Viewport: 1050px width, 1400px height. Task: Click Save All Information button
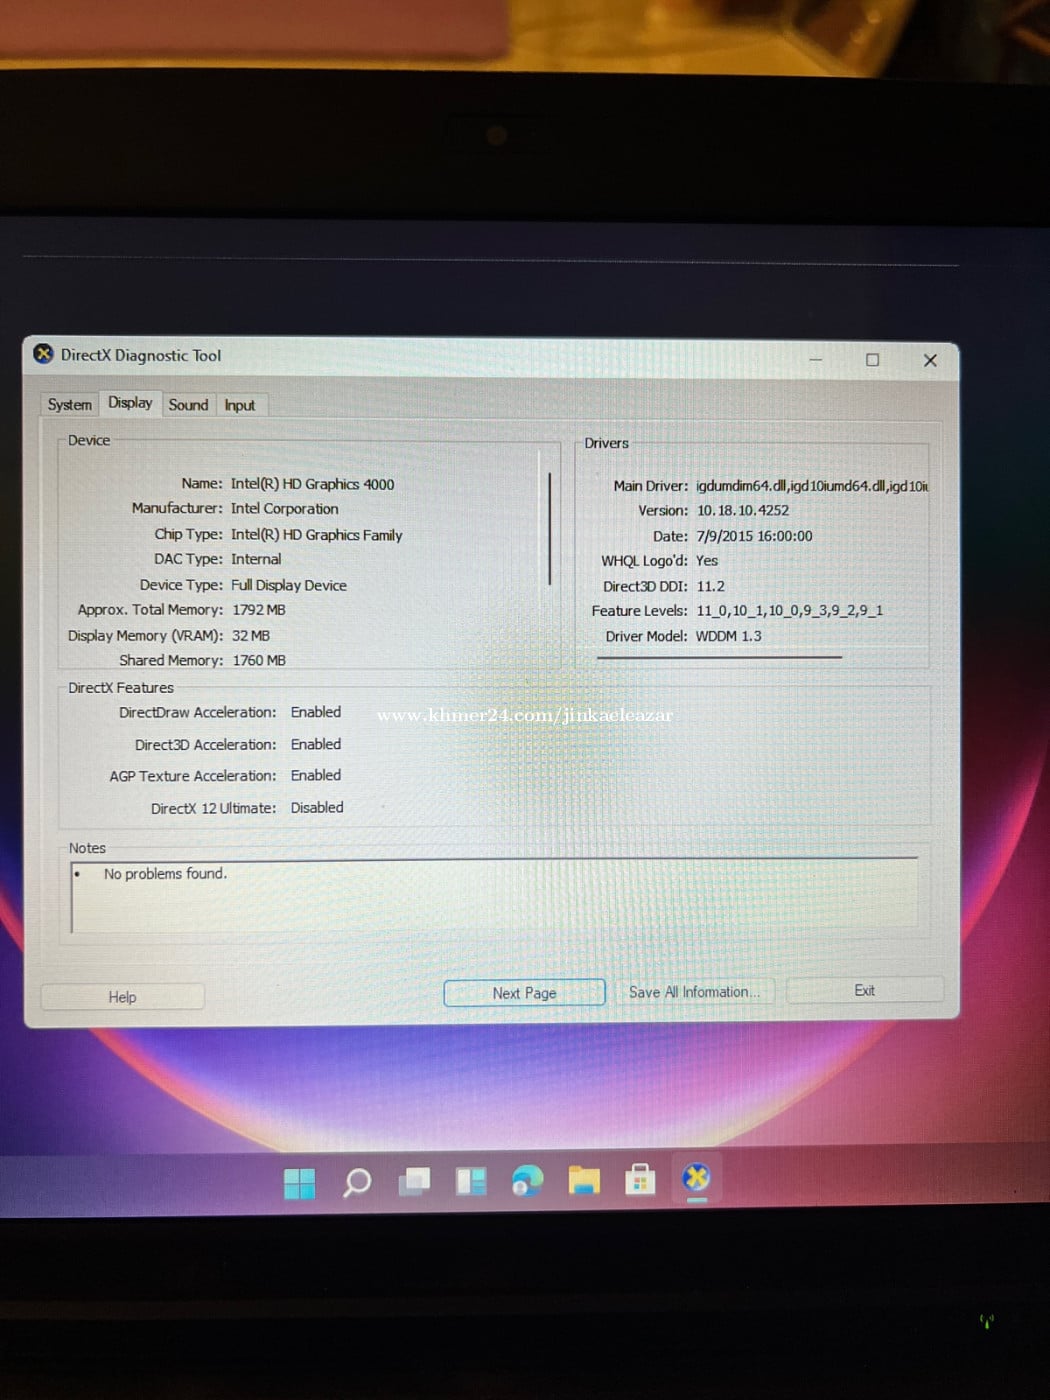[693, 992]
